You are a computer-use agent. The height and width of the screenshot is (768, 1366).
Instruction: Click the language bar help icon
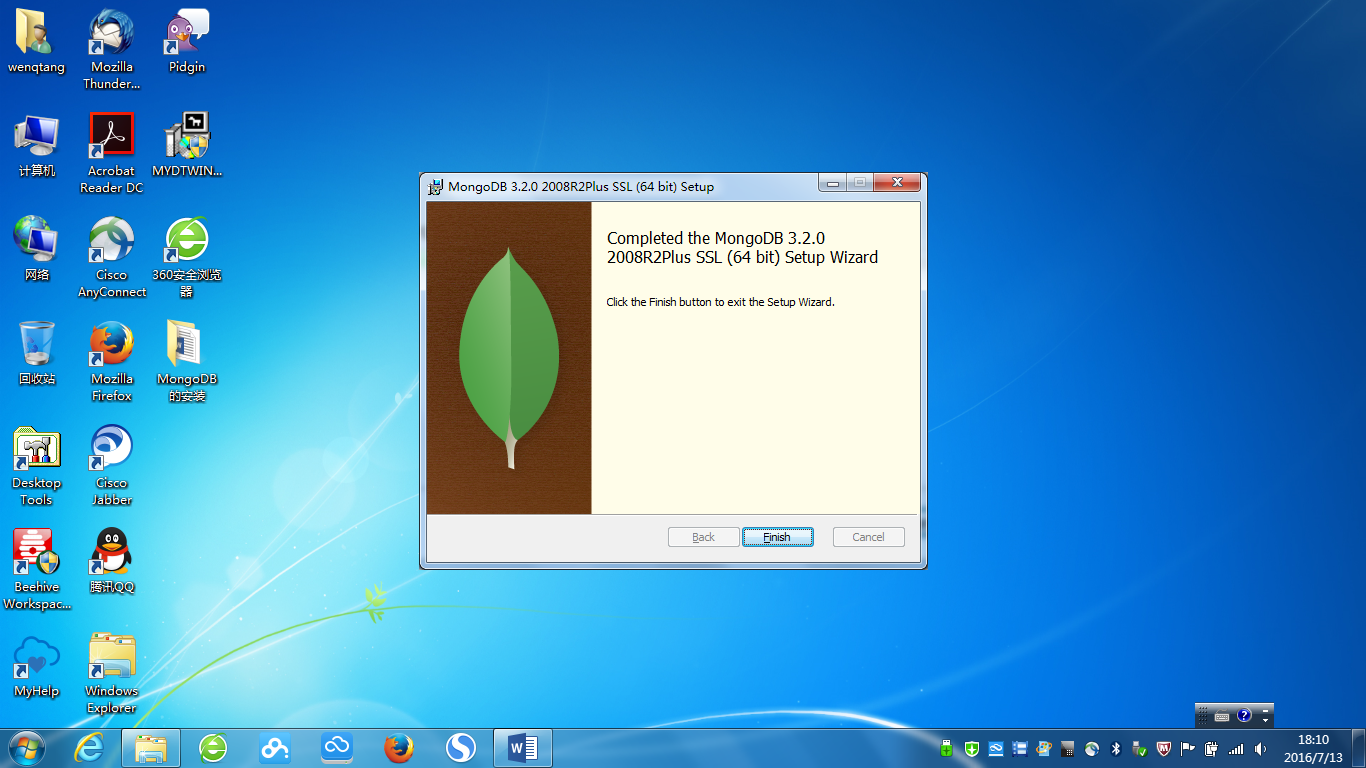point(1244,715)
